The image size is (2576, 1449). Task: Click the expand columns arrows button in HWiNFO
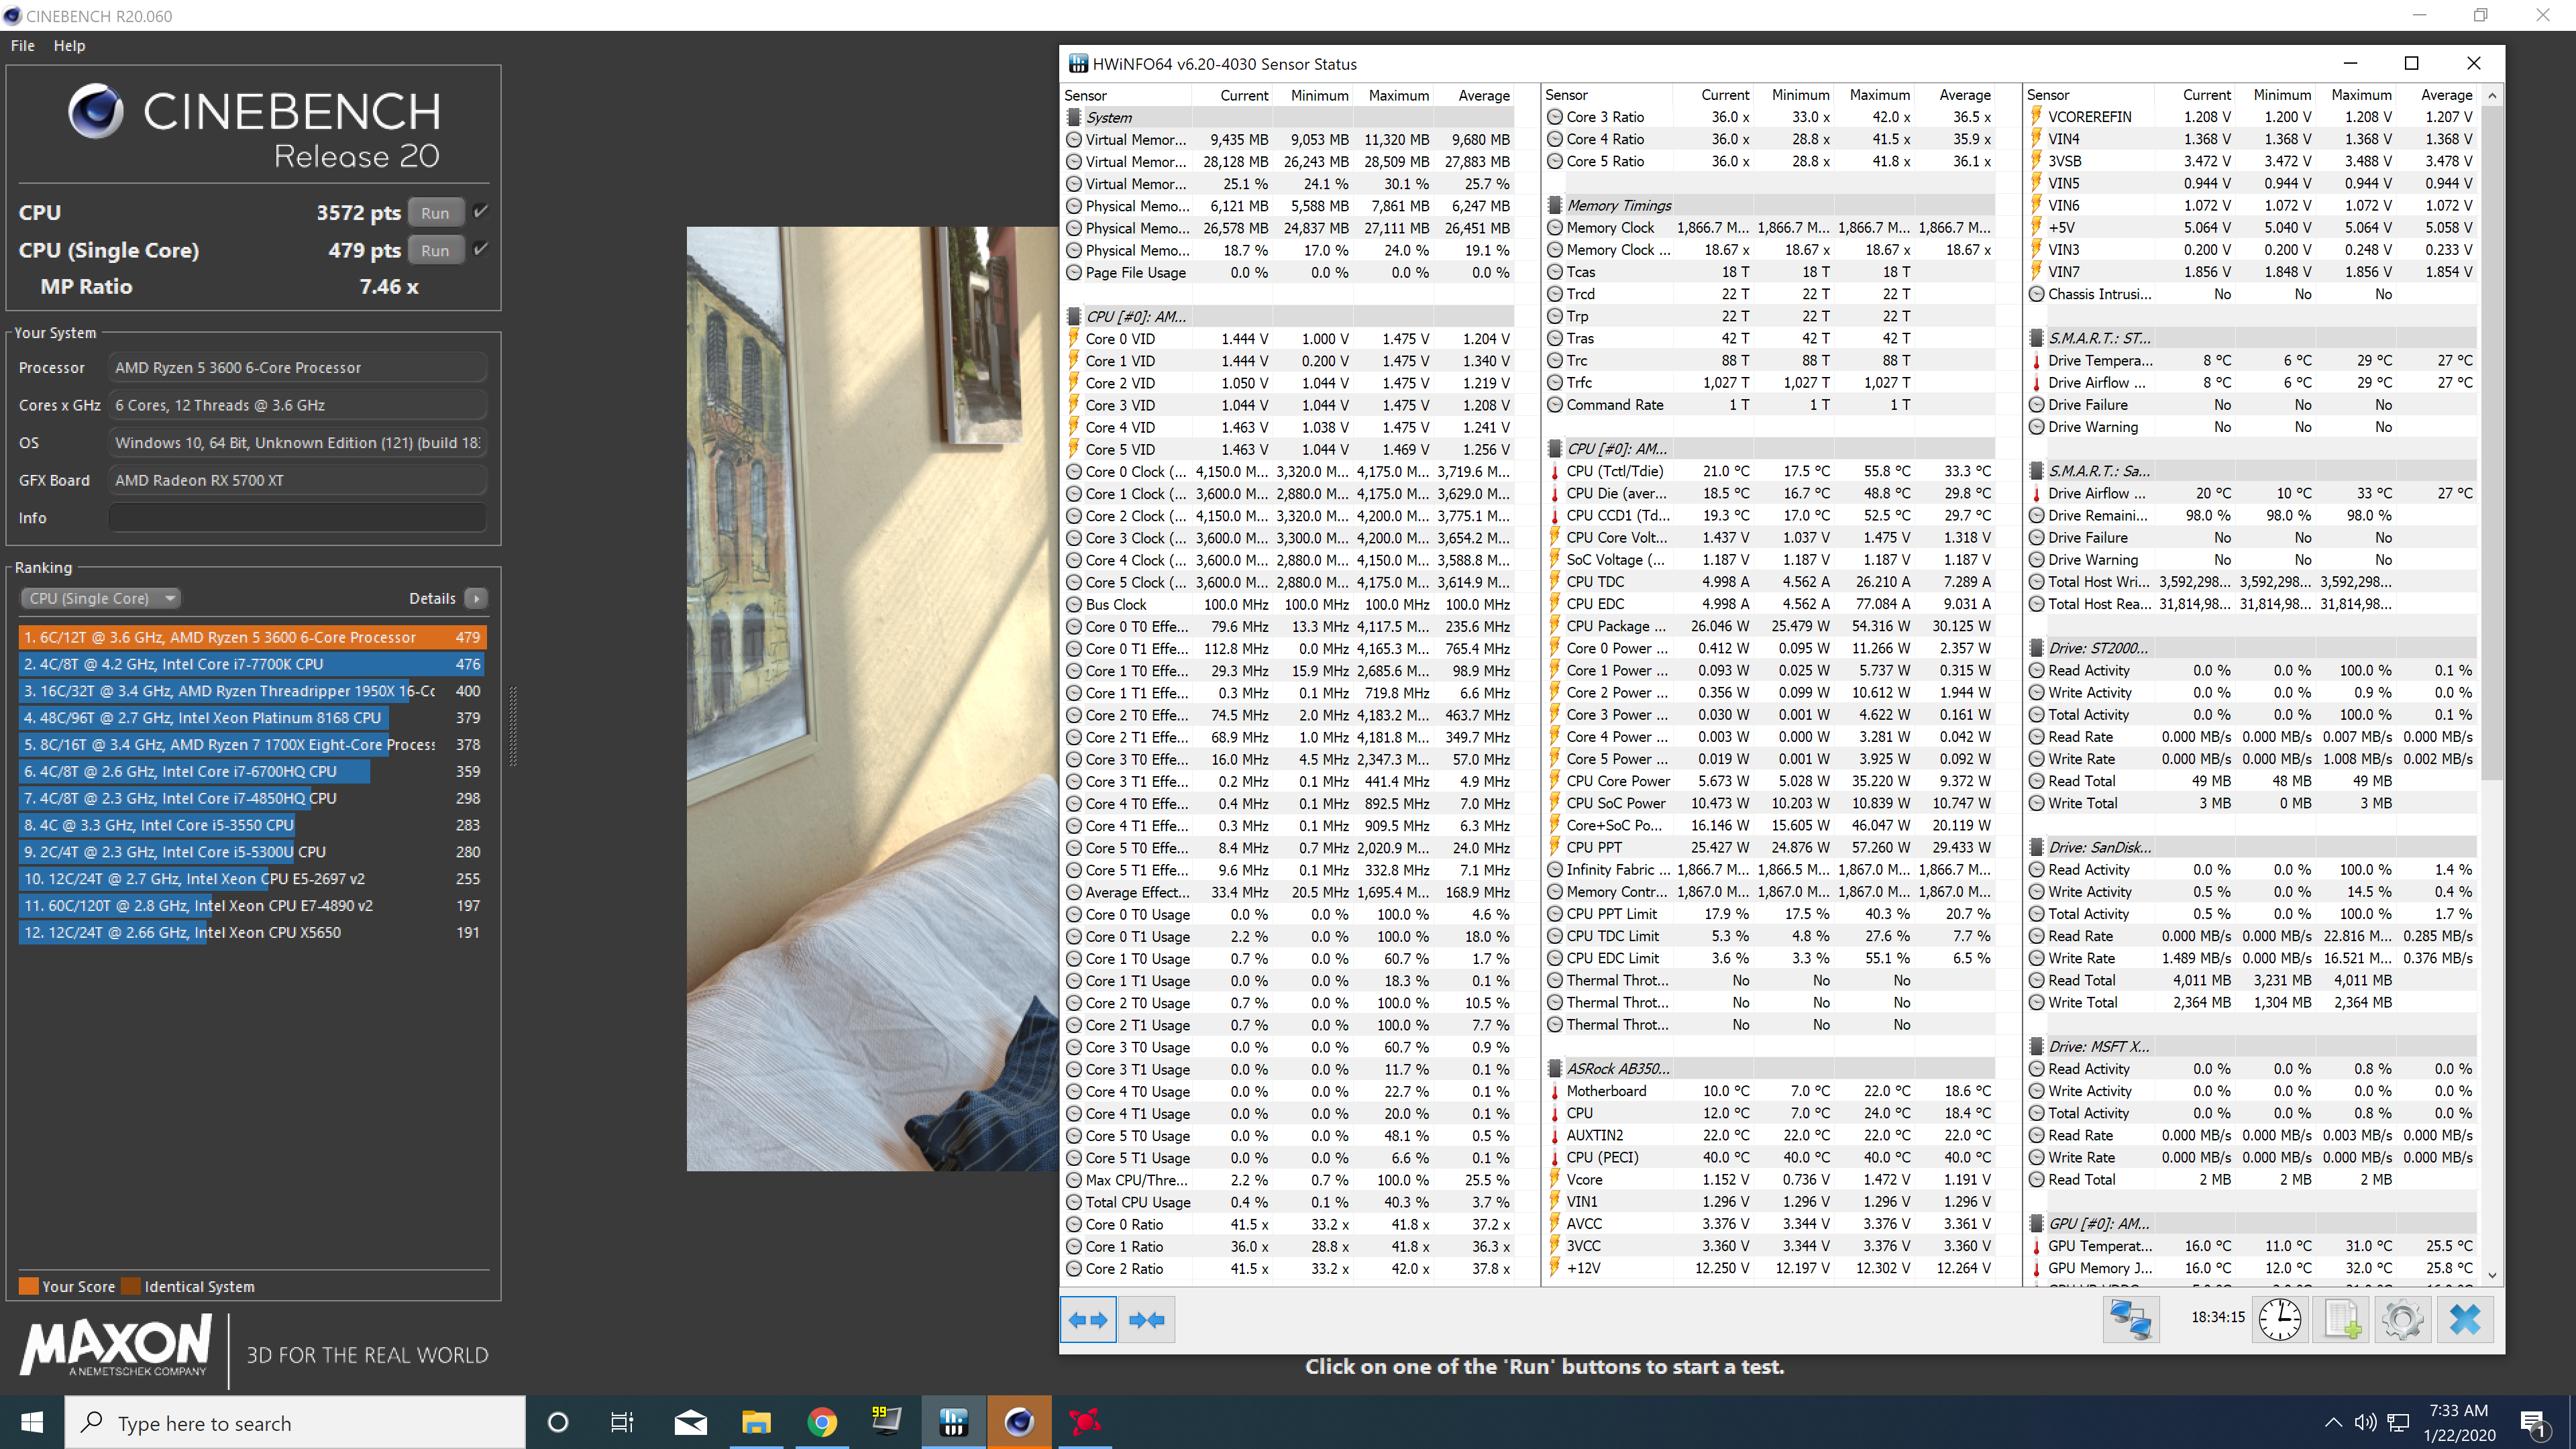click(1087, 1320)
